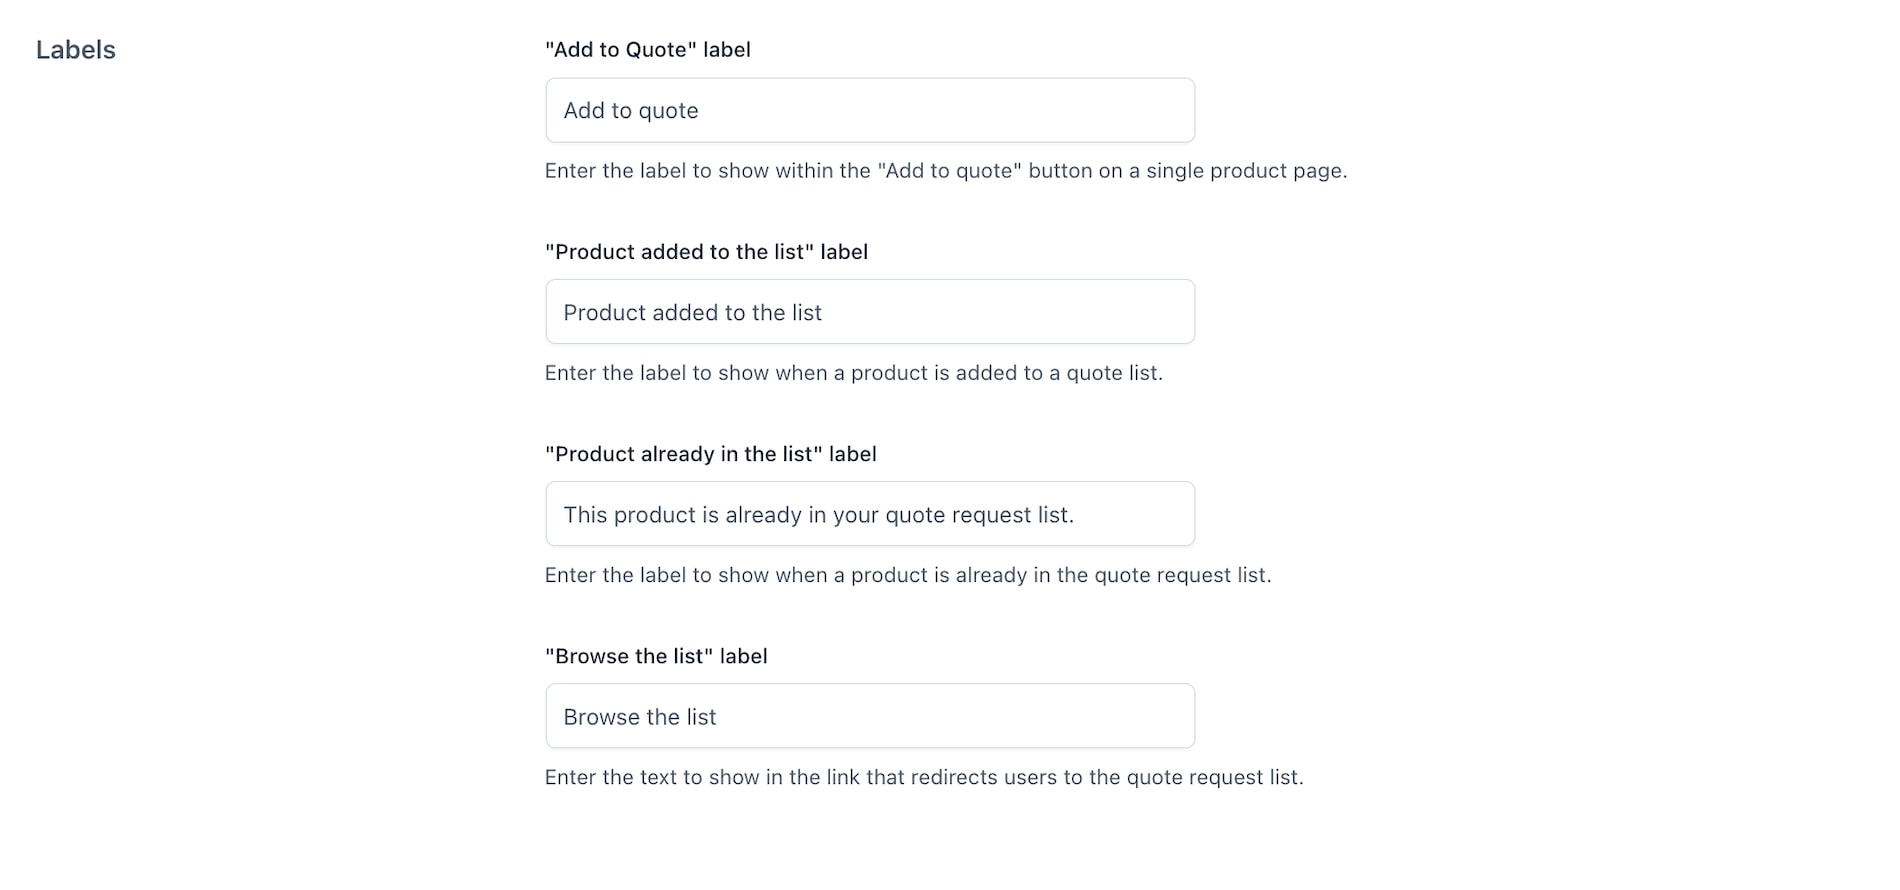
Task: Click the "Labels" section heading
Action: tap(76, 50)
